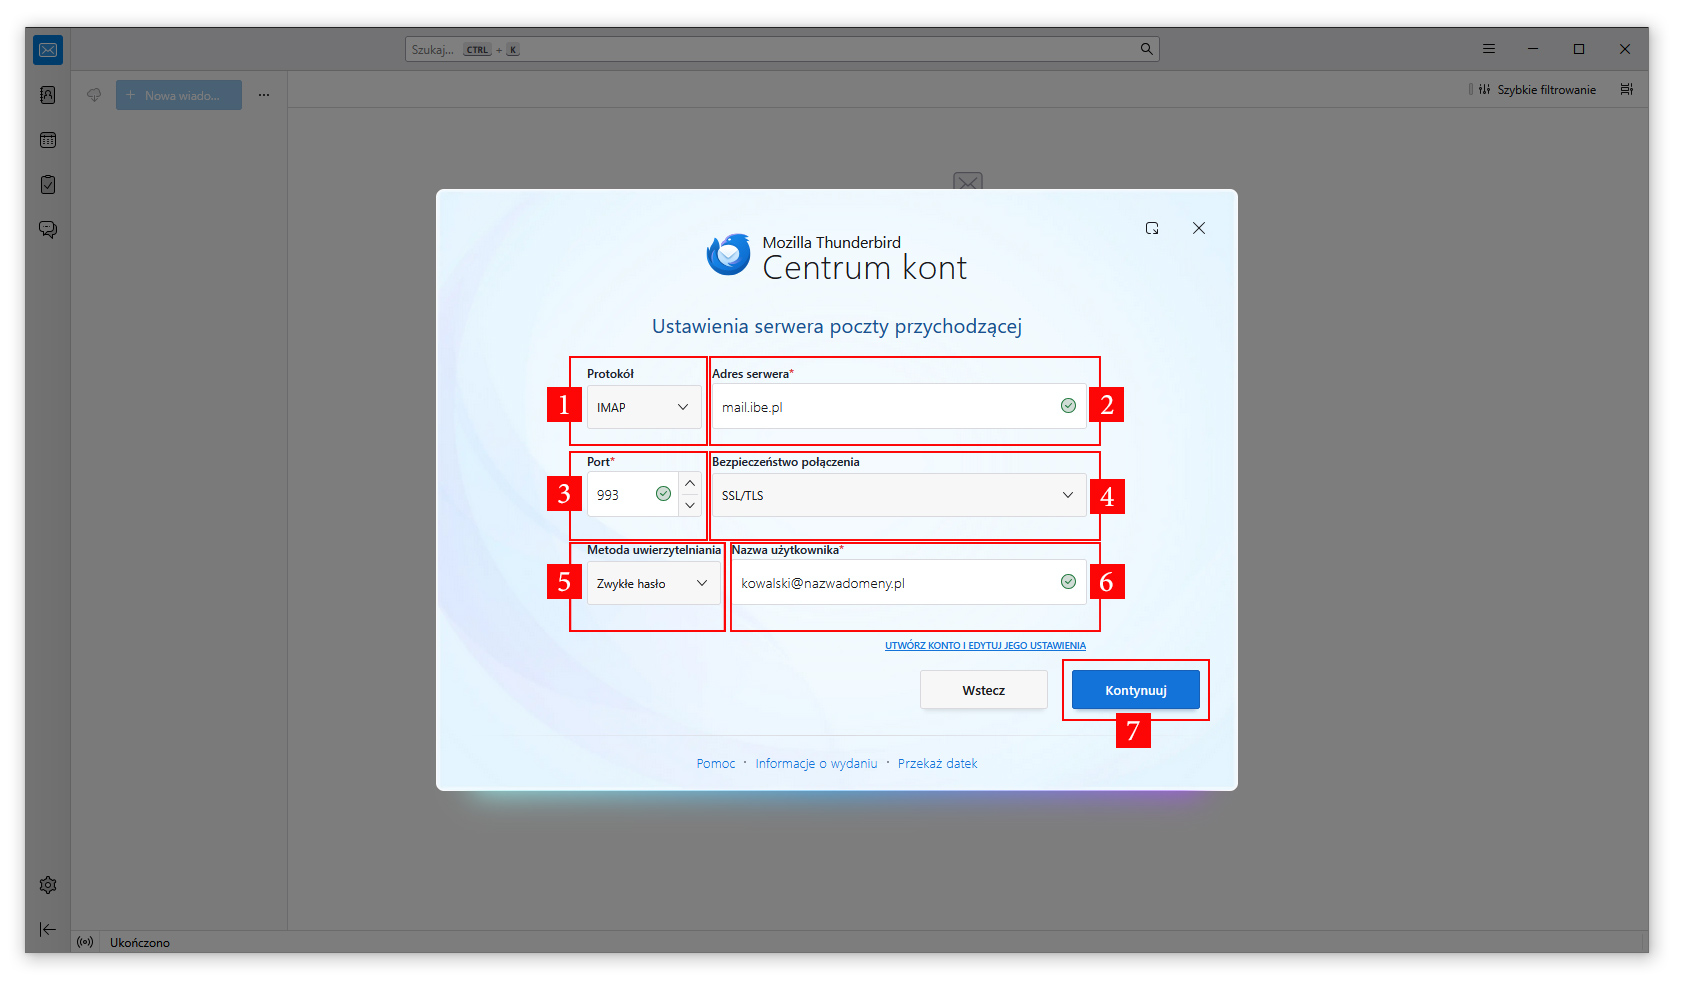The width and height of the screenshot is (1685, 995).
Task: Expand the Protokół IMAP dropdown
Action: point(643,407)
